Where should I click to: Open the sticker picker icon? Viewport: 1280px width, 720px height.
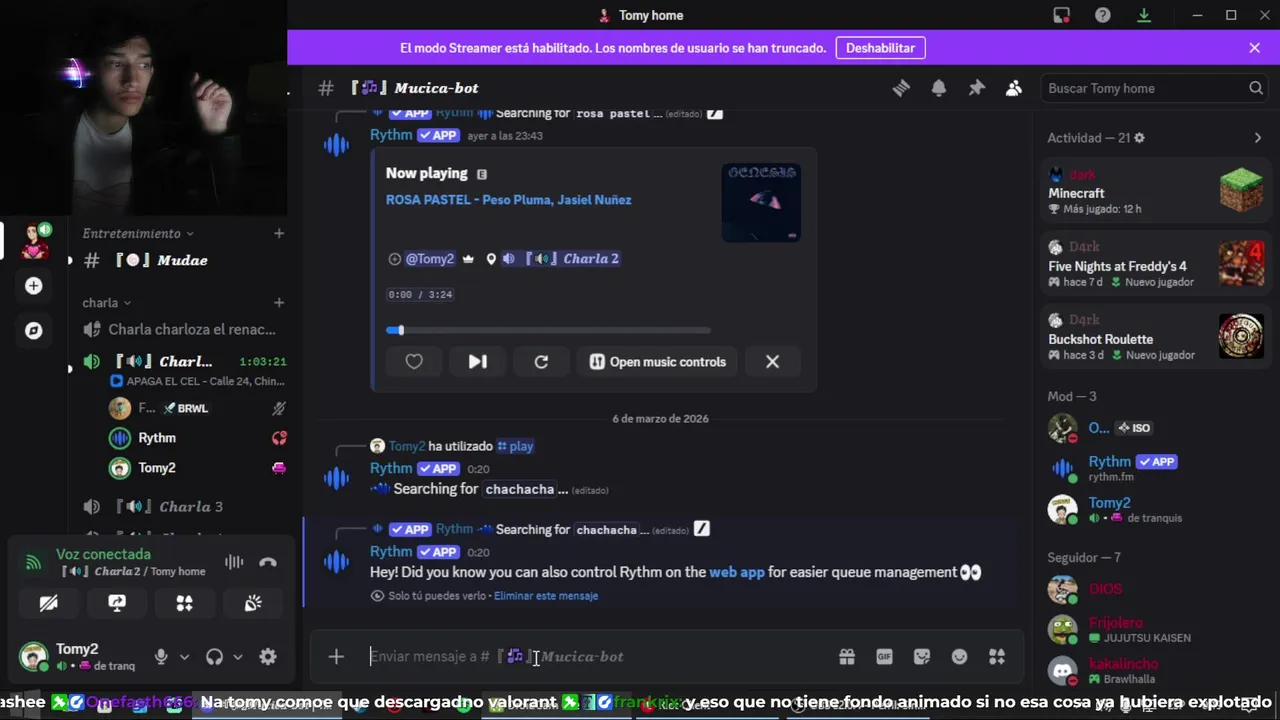pos(922,657)
